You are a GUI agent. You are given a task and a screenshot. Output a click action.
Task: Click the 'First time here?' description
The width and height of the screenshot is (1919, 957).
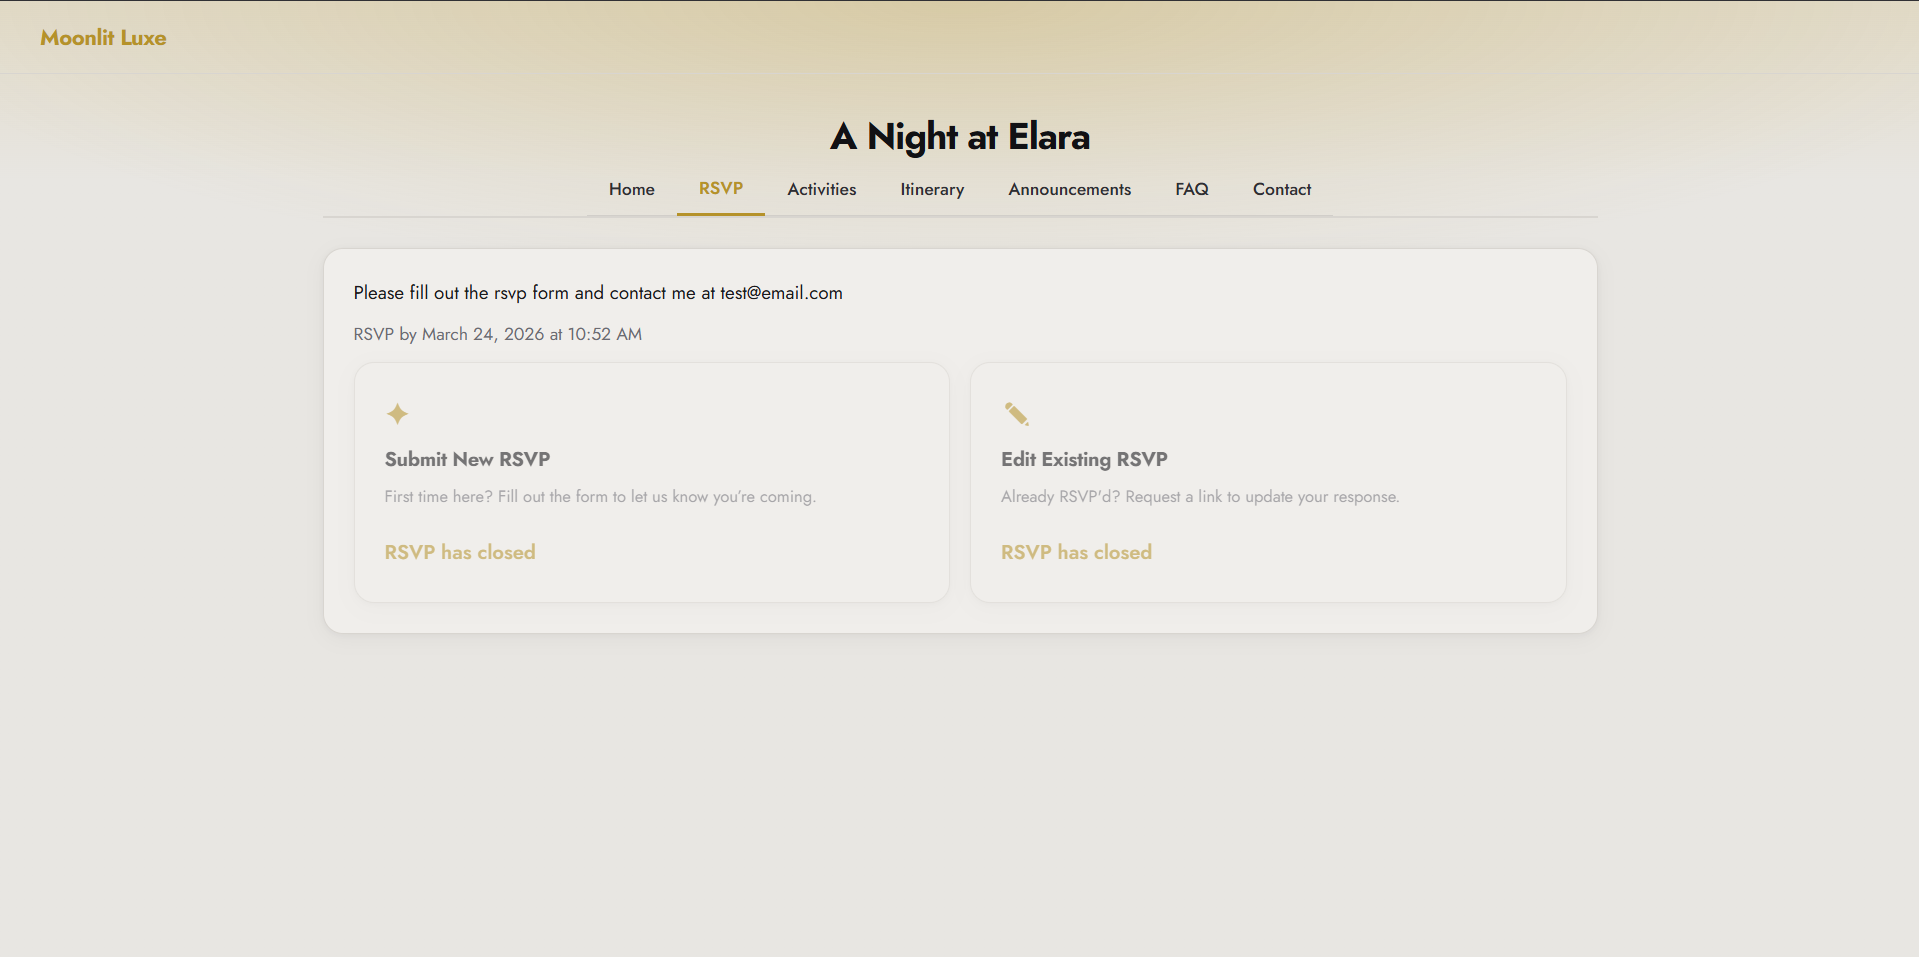pos(600,497)
